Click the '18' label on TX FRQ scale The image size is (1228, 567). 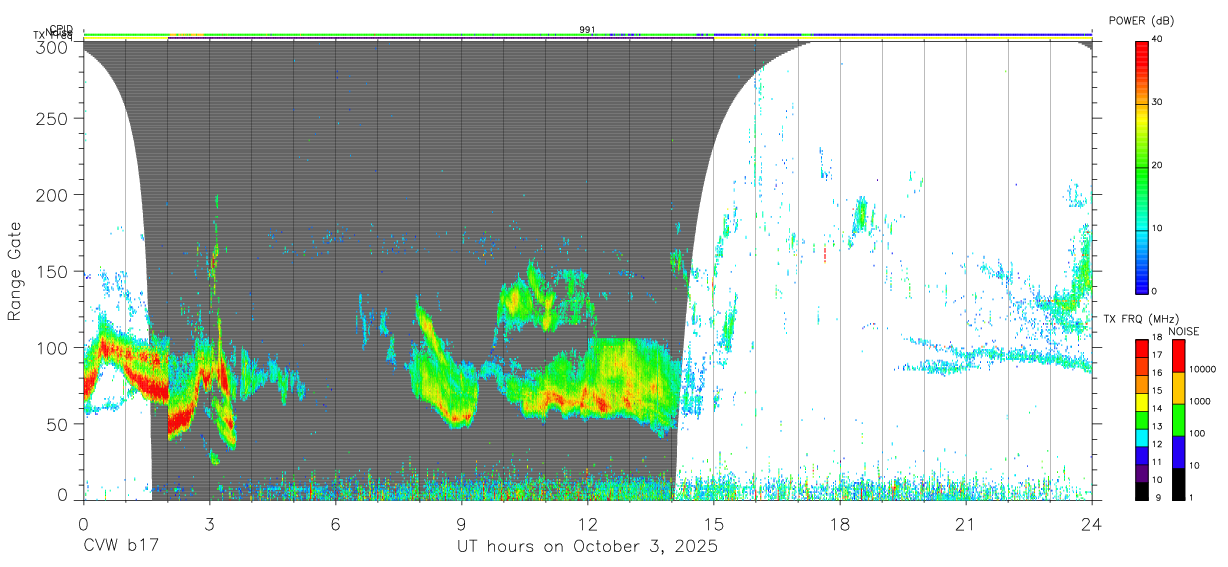pyautogui.click(x=1157, y=339)
